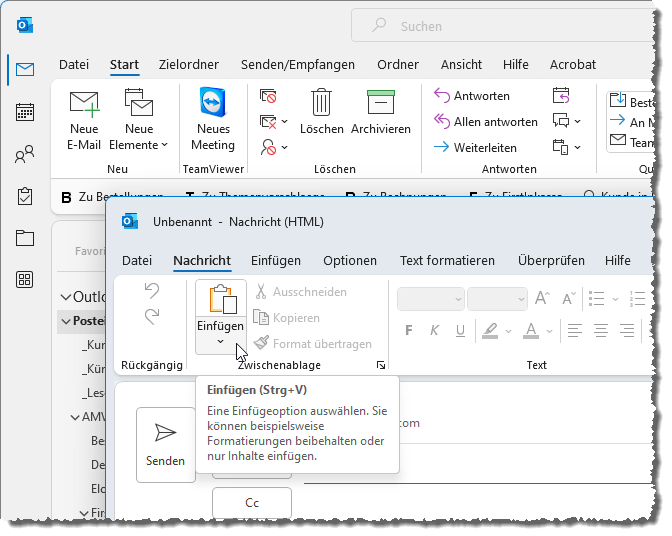
Task: Open Einfügen options dropdown arrow
Action: click(x=220, y=342)
